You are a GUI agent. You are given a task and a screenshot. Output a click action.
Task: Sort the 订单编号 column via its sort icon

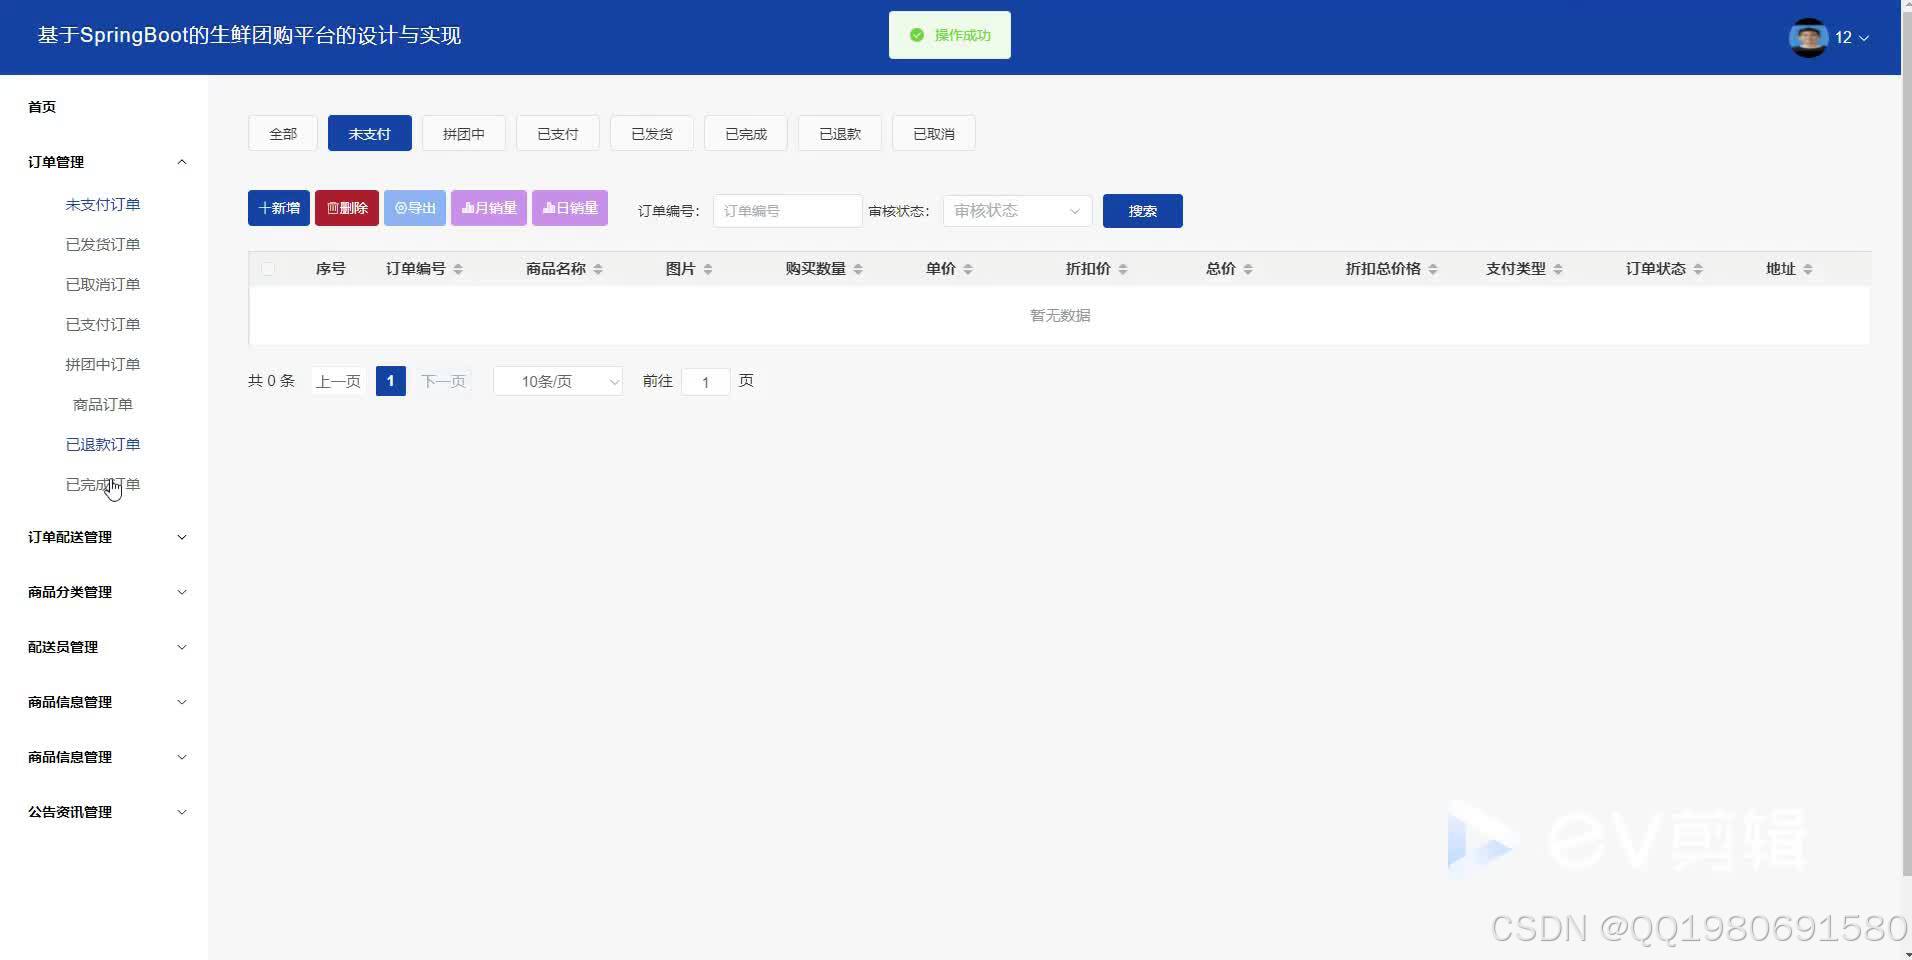[459, 268]
